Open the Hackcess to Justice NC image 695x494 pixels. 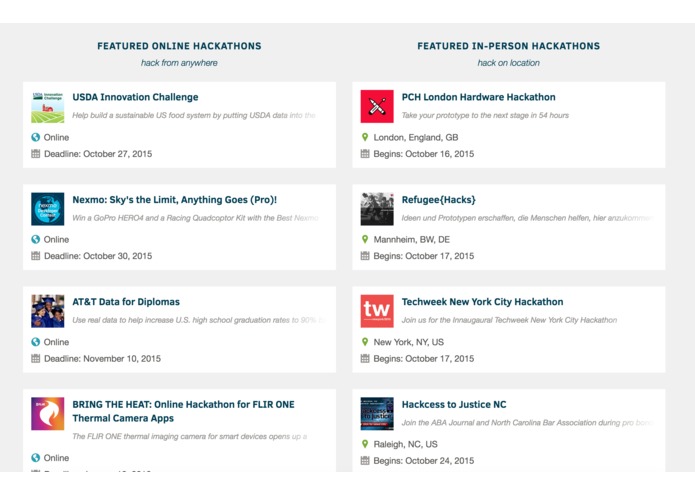[x=377, y=414]
